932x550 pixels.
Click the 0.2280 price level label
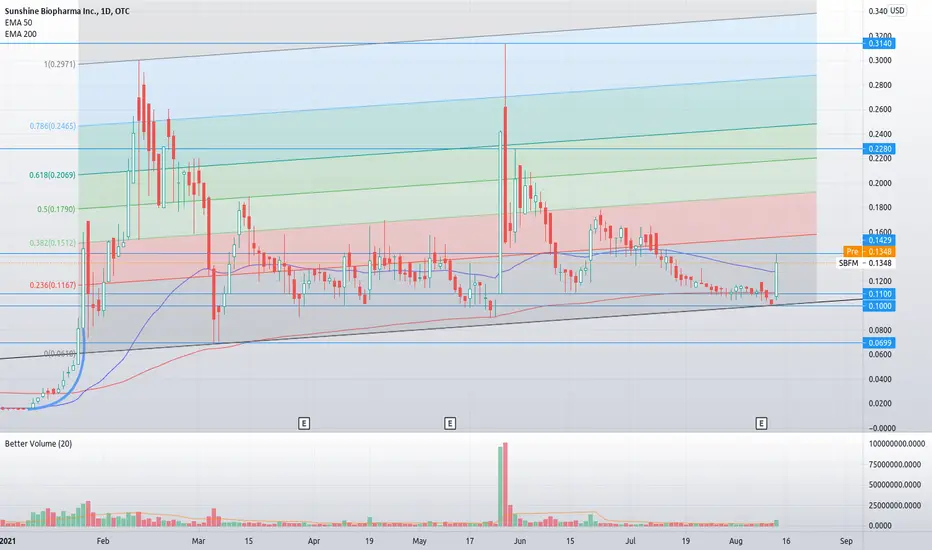tap(879, 149)
